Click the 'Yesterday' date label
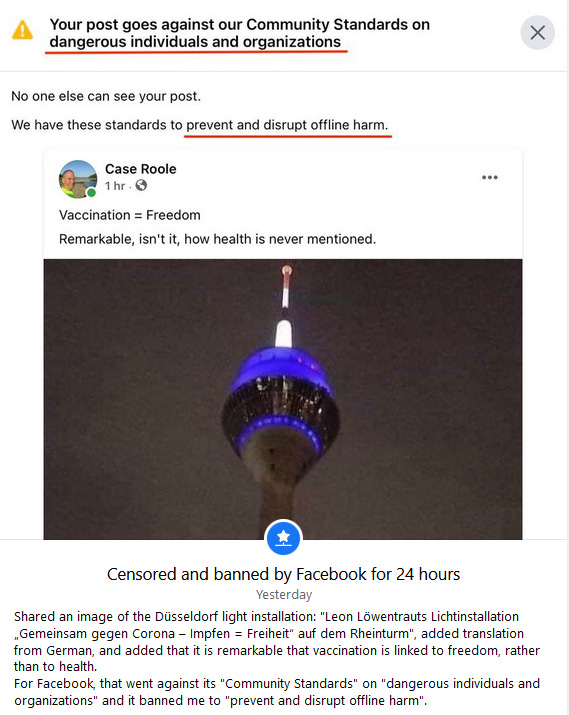569x715 pixels. pos(284,595)
